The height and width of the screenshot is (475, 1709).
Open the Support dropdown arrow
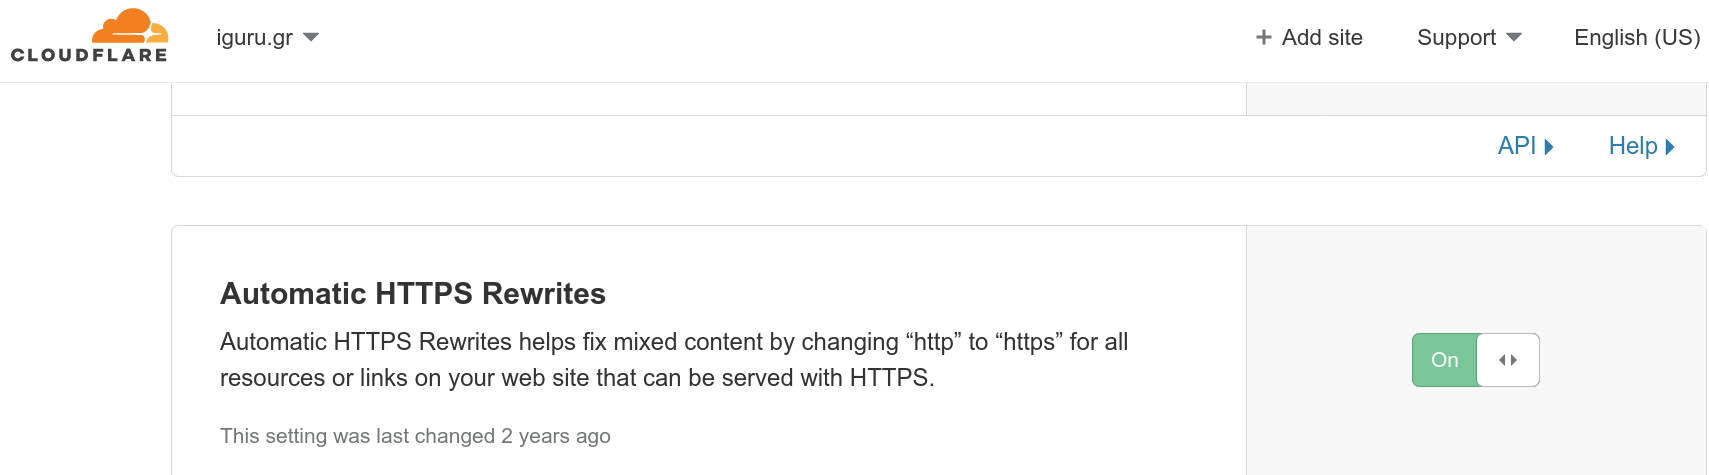coord(1514,38)
